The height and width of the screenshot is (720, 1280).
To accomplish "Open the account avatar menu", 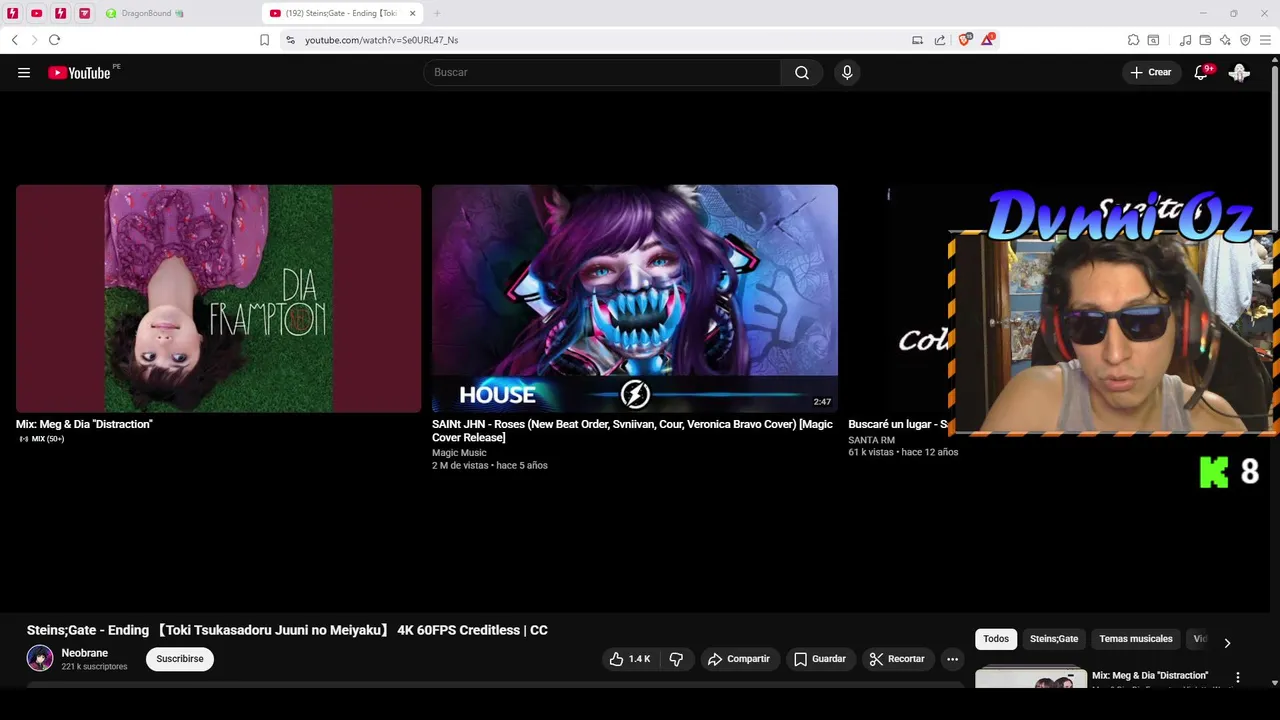I will point(1239,72).
